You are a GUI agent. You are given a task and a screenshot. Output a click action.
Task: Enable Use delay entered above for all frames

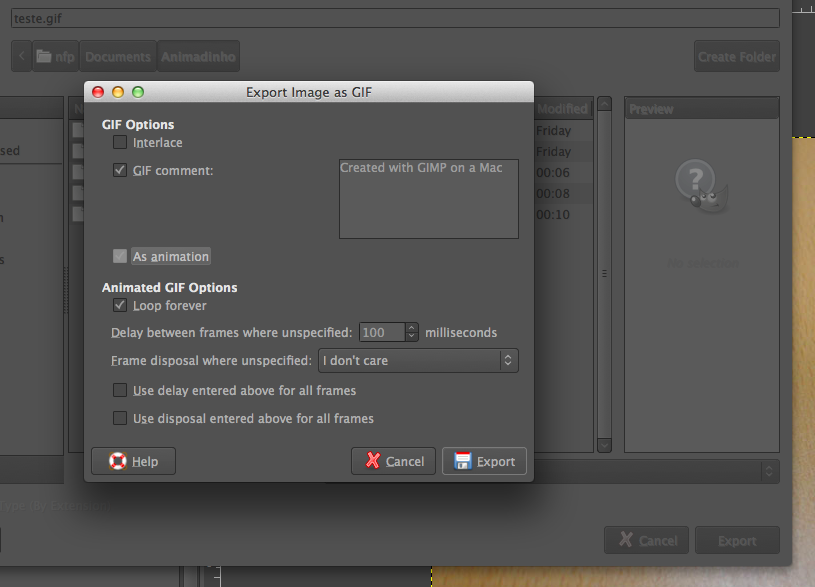[x=121, y=390]
